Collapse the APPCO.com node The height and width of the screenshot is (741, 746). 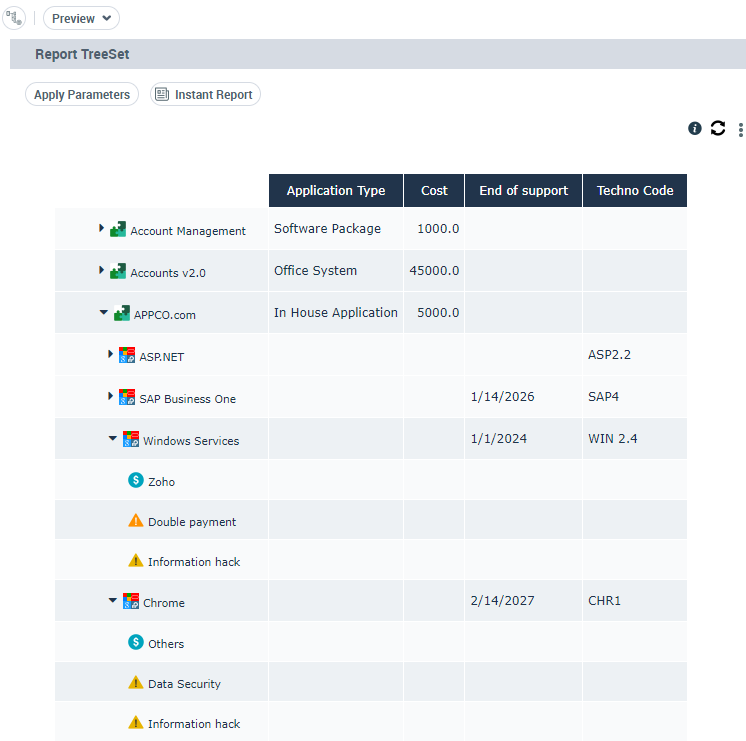click(104, 313)
